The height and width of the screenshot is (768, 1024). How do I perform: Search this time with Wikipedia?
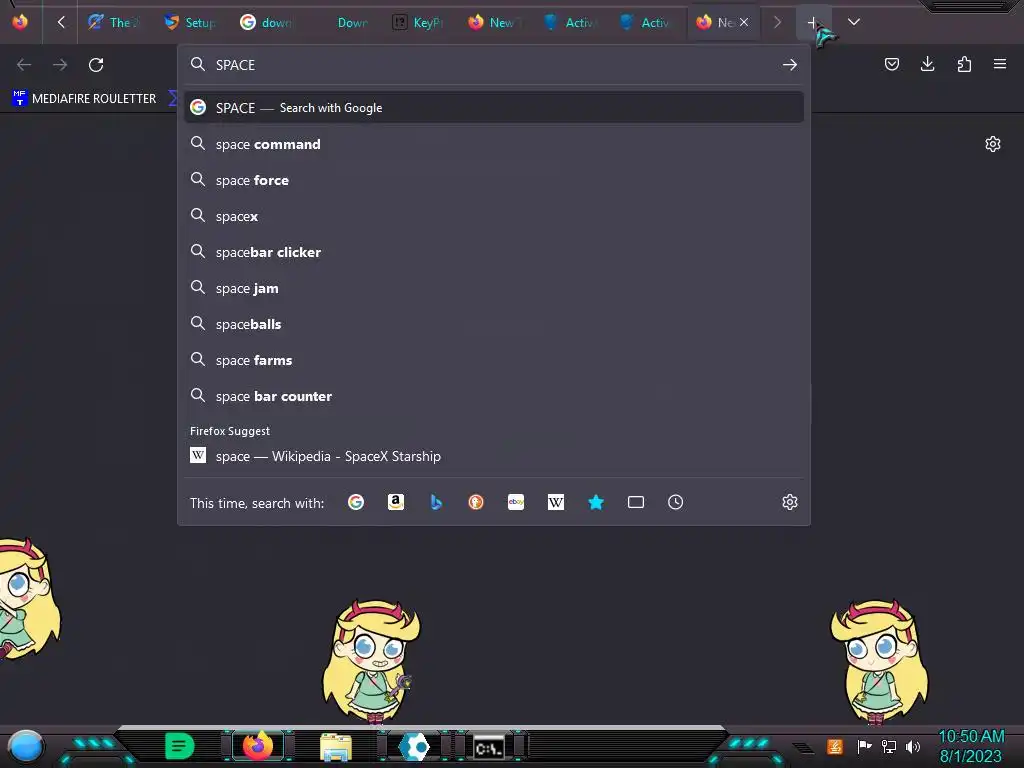556,502
